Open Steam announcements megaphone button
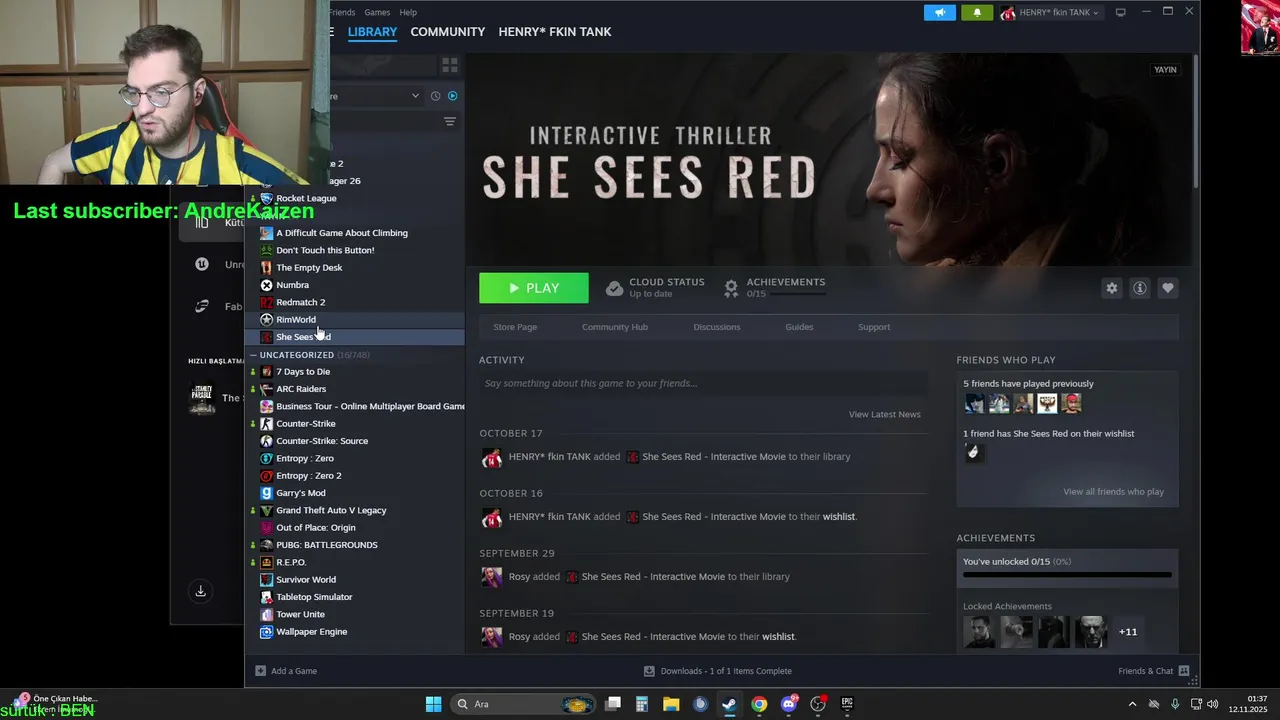 (939, 12)
